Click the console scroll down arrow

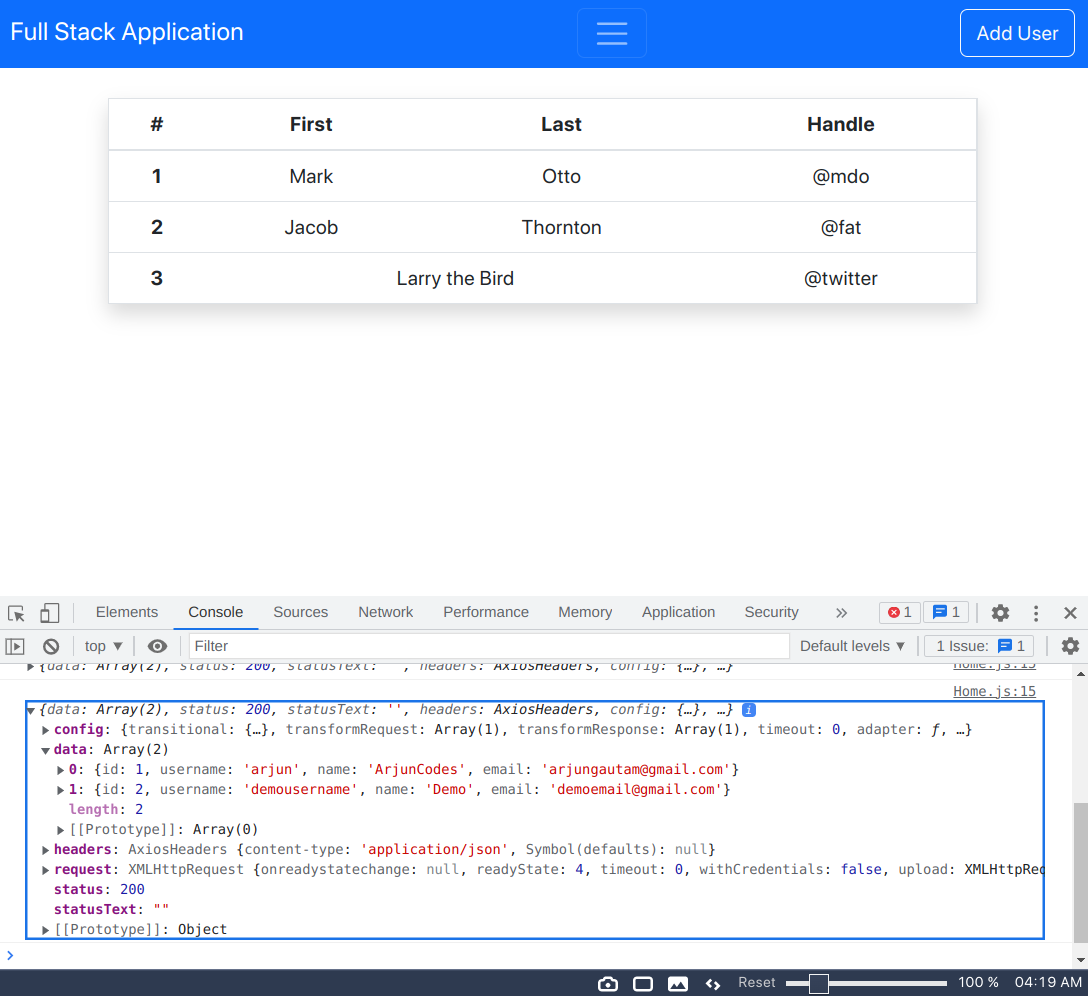[x=1080, y=961]
